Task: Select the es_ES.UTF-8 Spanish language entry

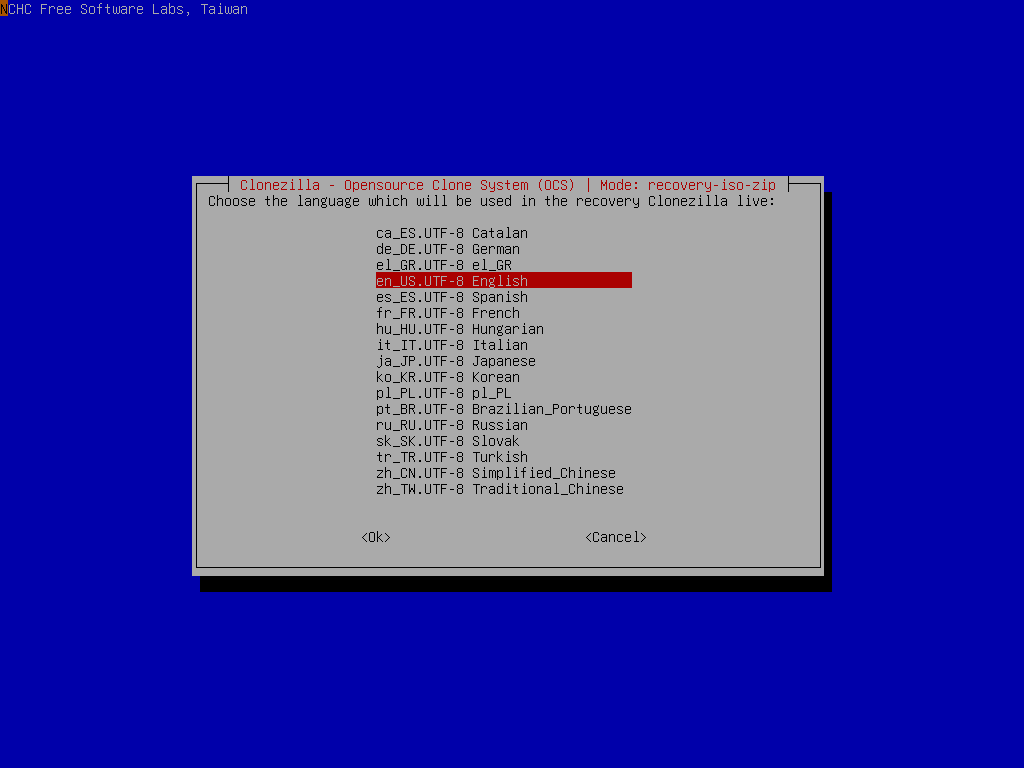Action: click(447, 297)
